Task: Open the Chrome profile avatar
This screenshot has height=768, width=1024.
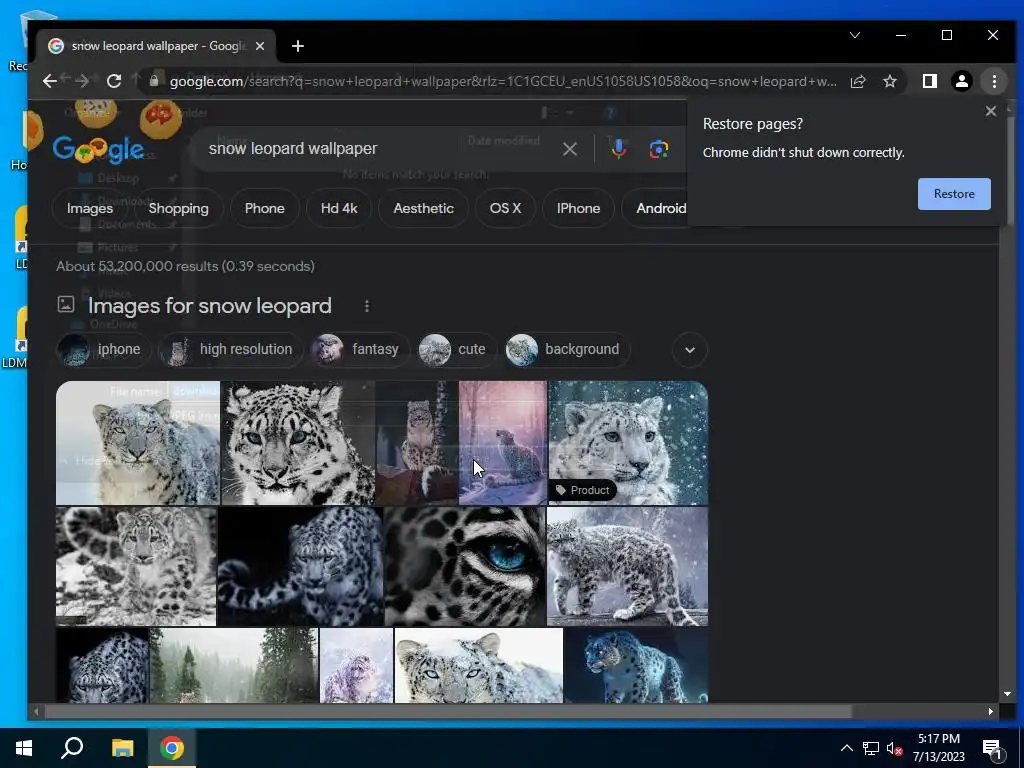Action: click(x=961, y=81)
